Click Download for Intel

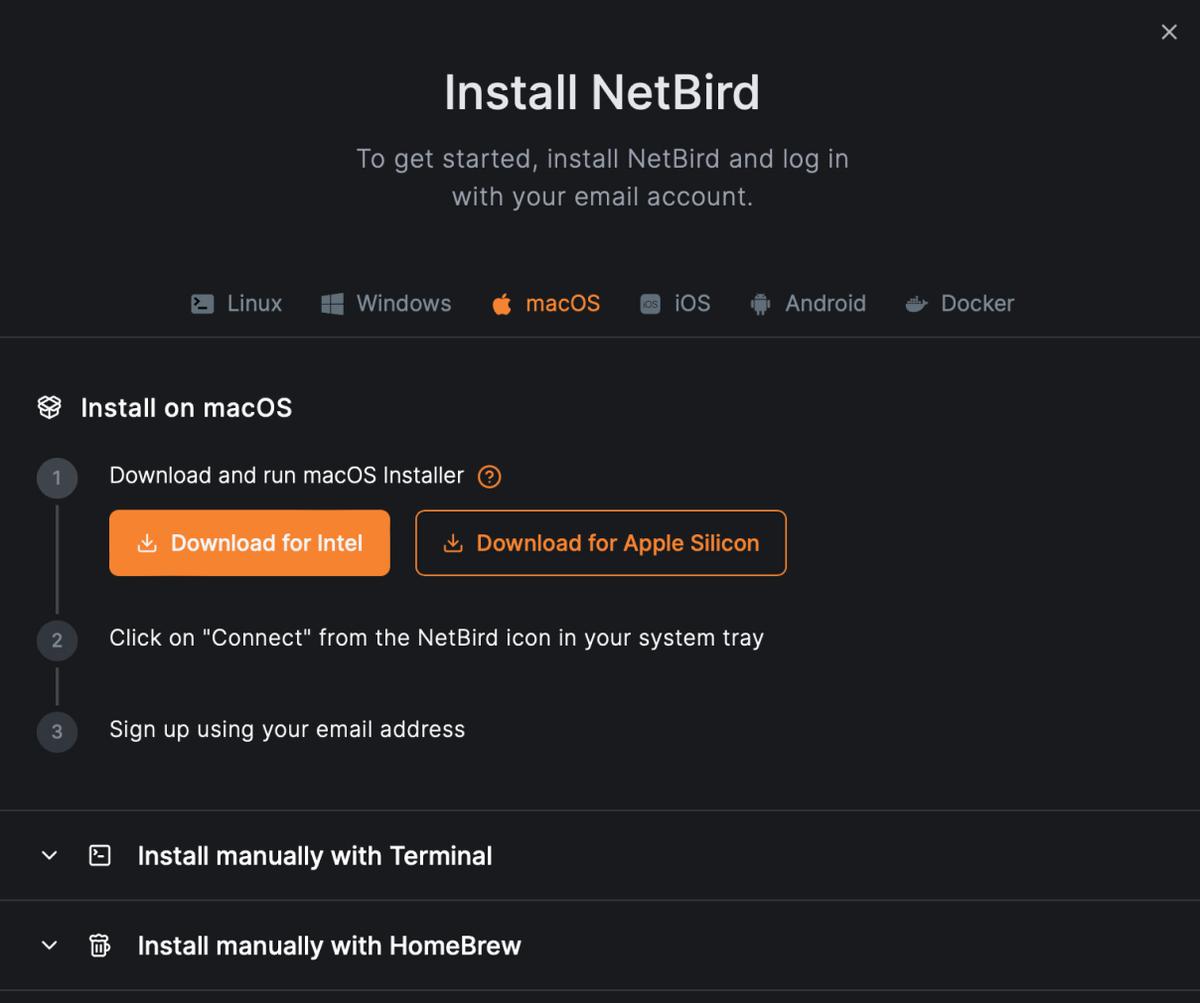(x=249, y=542)
